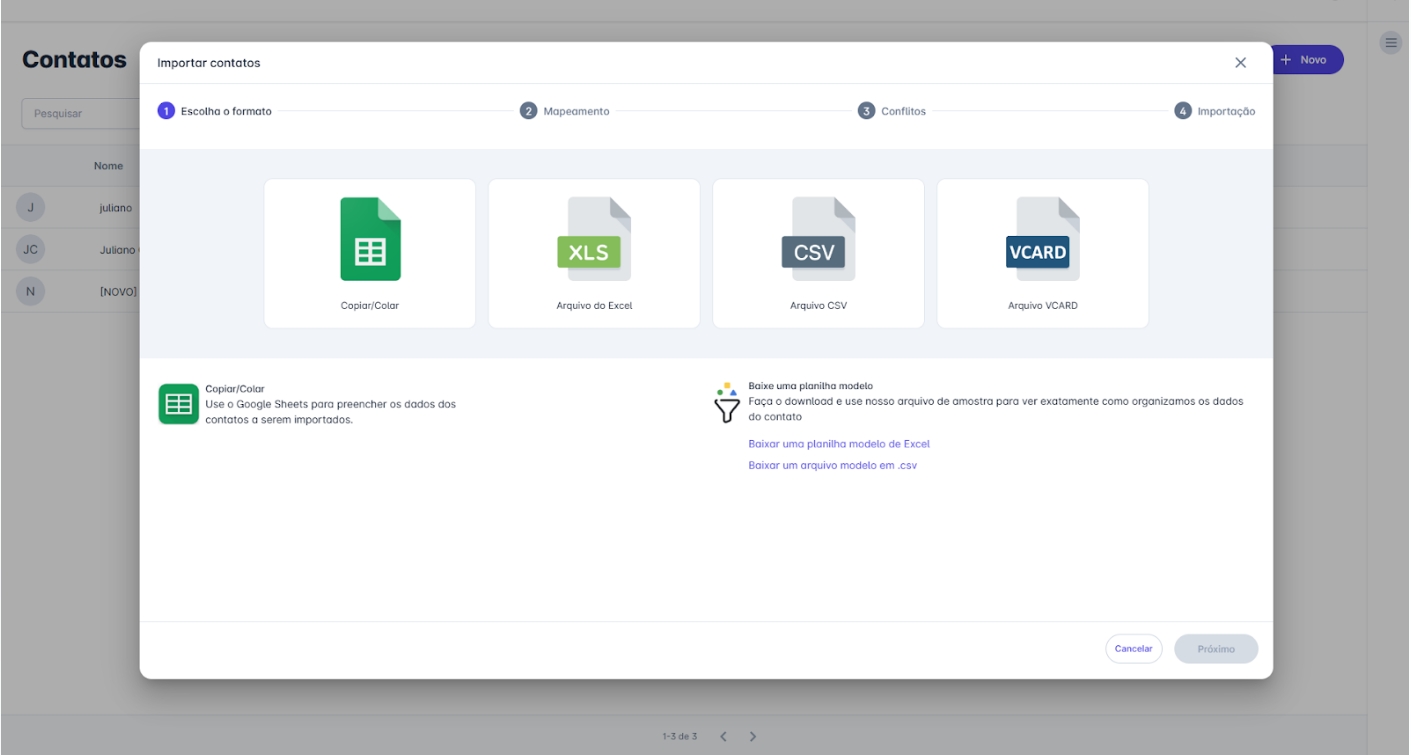Click the Próximo button
Screen dimensions: 1411x755
pyautogui.click(x=1216, y=649)
